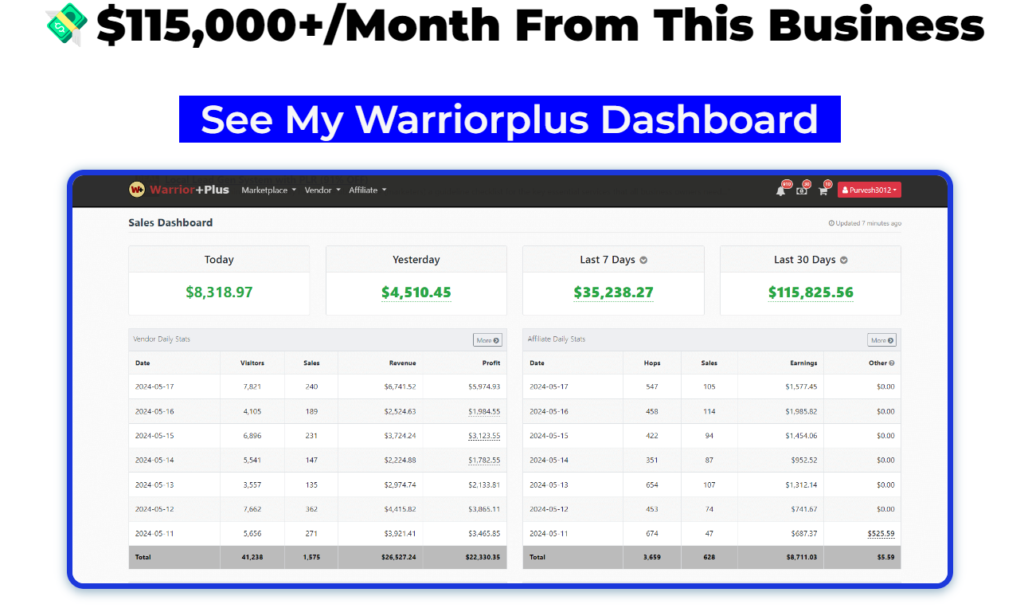Open the Vendor dropdown menu

(322, 190)
